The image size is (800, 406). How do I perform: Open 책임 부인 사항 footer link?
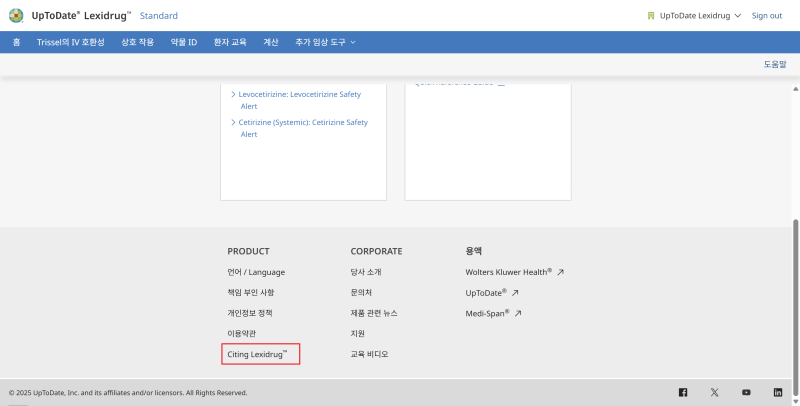click(251, 293)
